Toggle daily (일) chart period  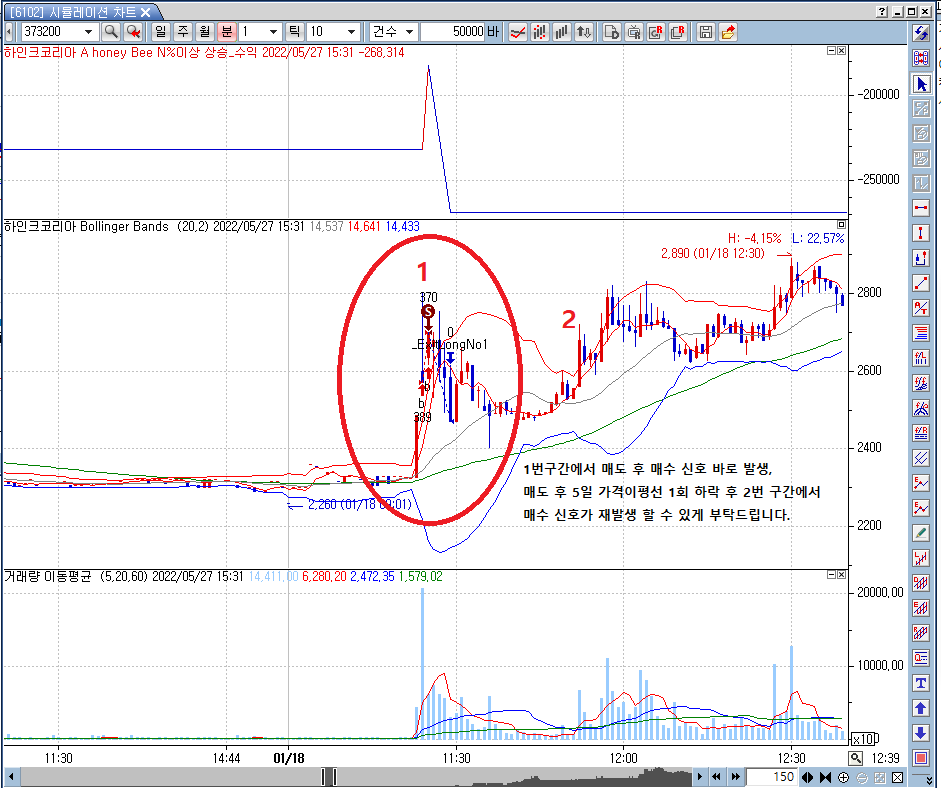pyautogui.click(x=160, y=32)
